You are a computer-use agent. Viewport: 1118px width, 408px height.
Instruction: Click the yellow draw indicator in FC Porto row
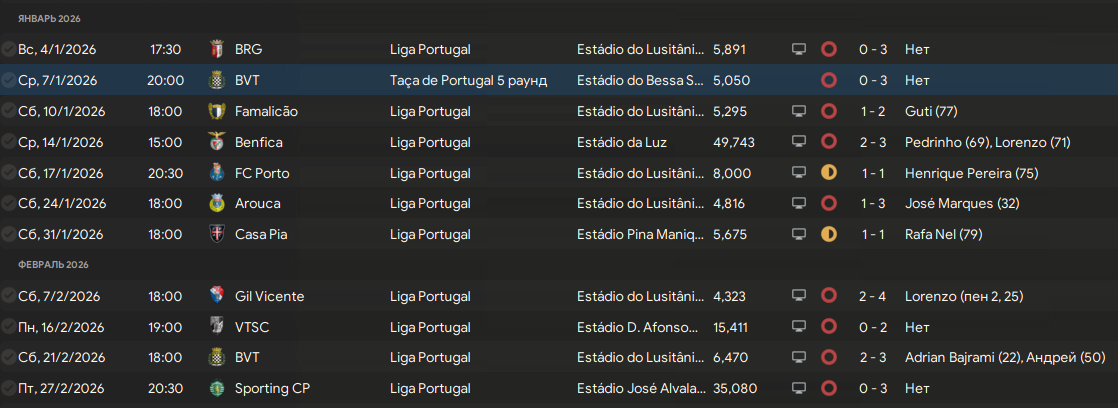[x=828, y=173]
